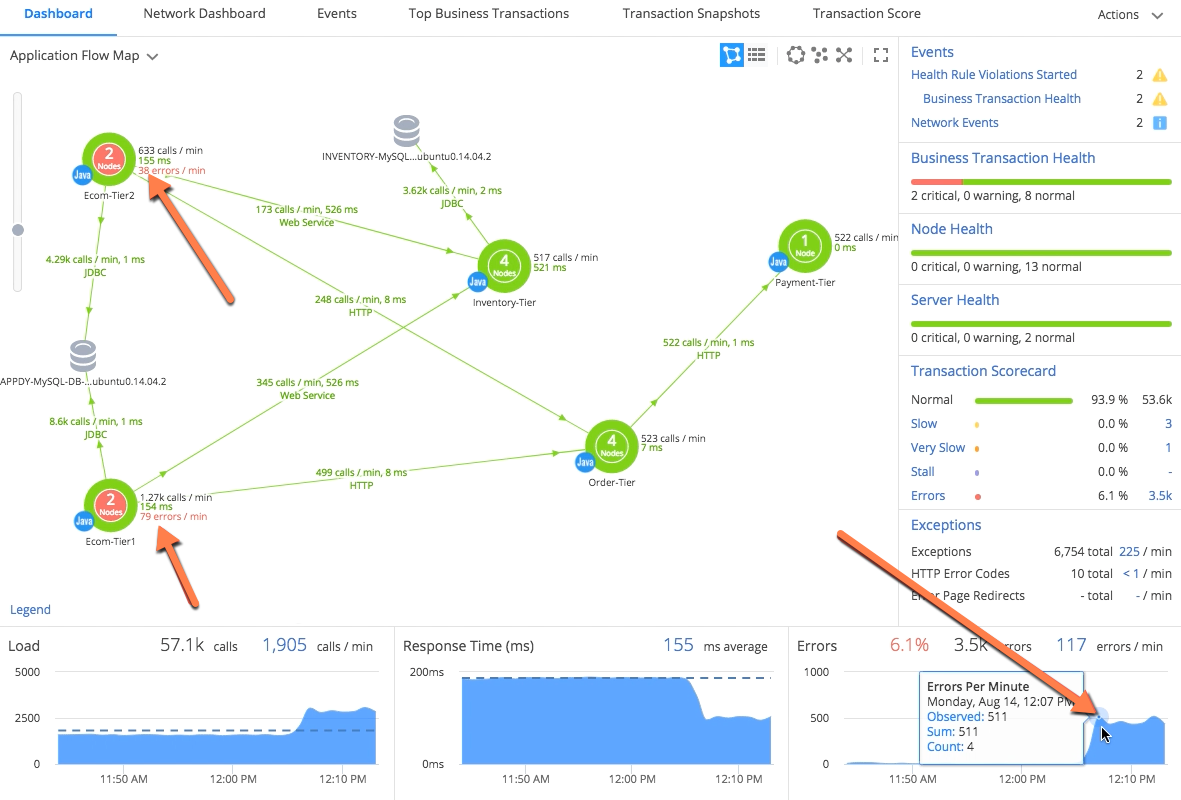Select the Payment-Tier node circle
The height and width of the screenshot is (800, 1181).
804,246
